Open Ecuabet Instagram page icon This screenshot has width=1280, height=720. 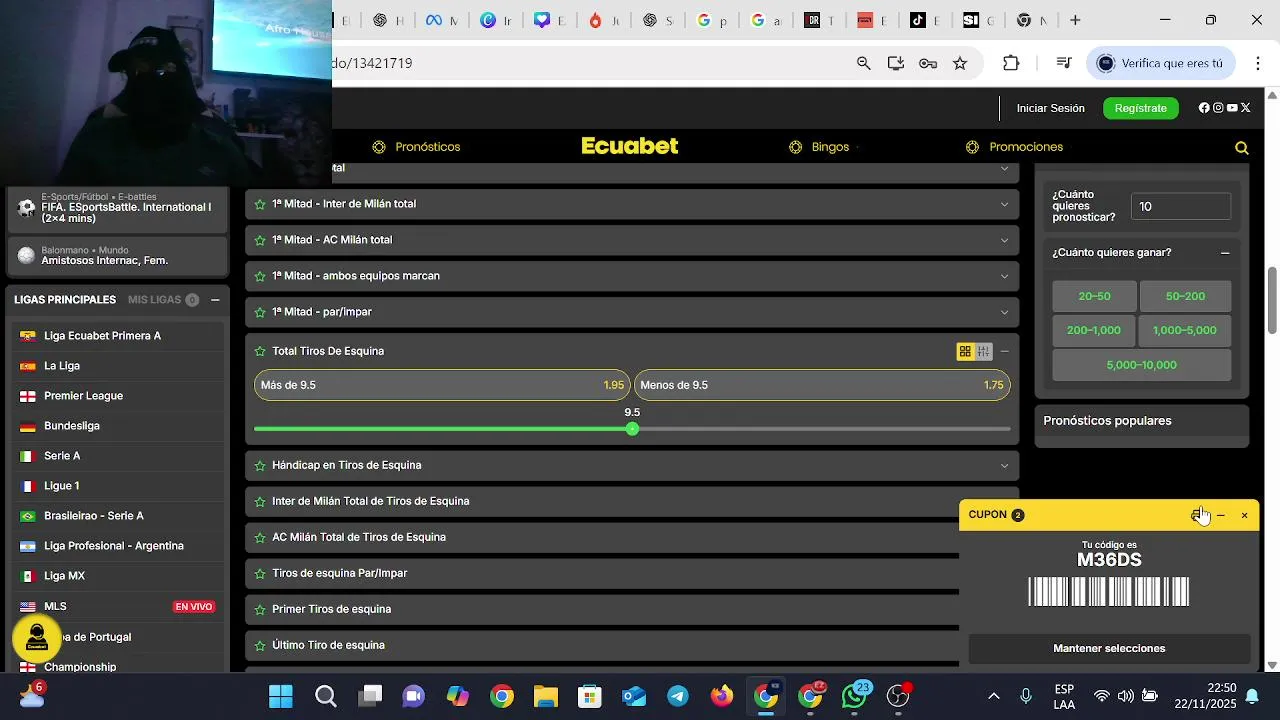pyautogui.click(x=1218, y=108)
